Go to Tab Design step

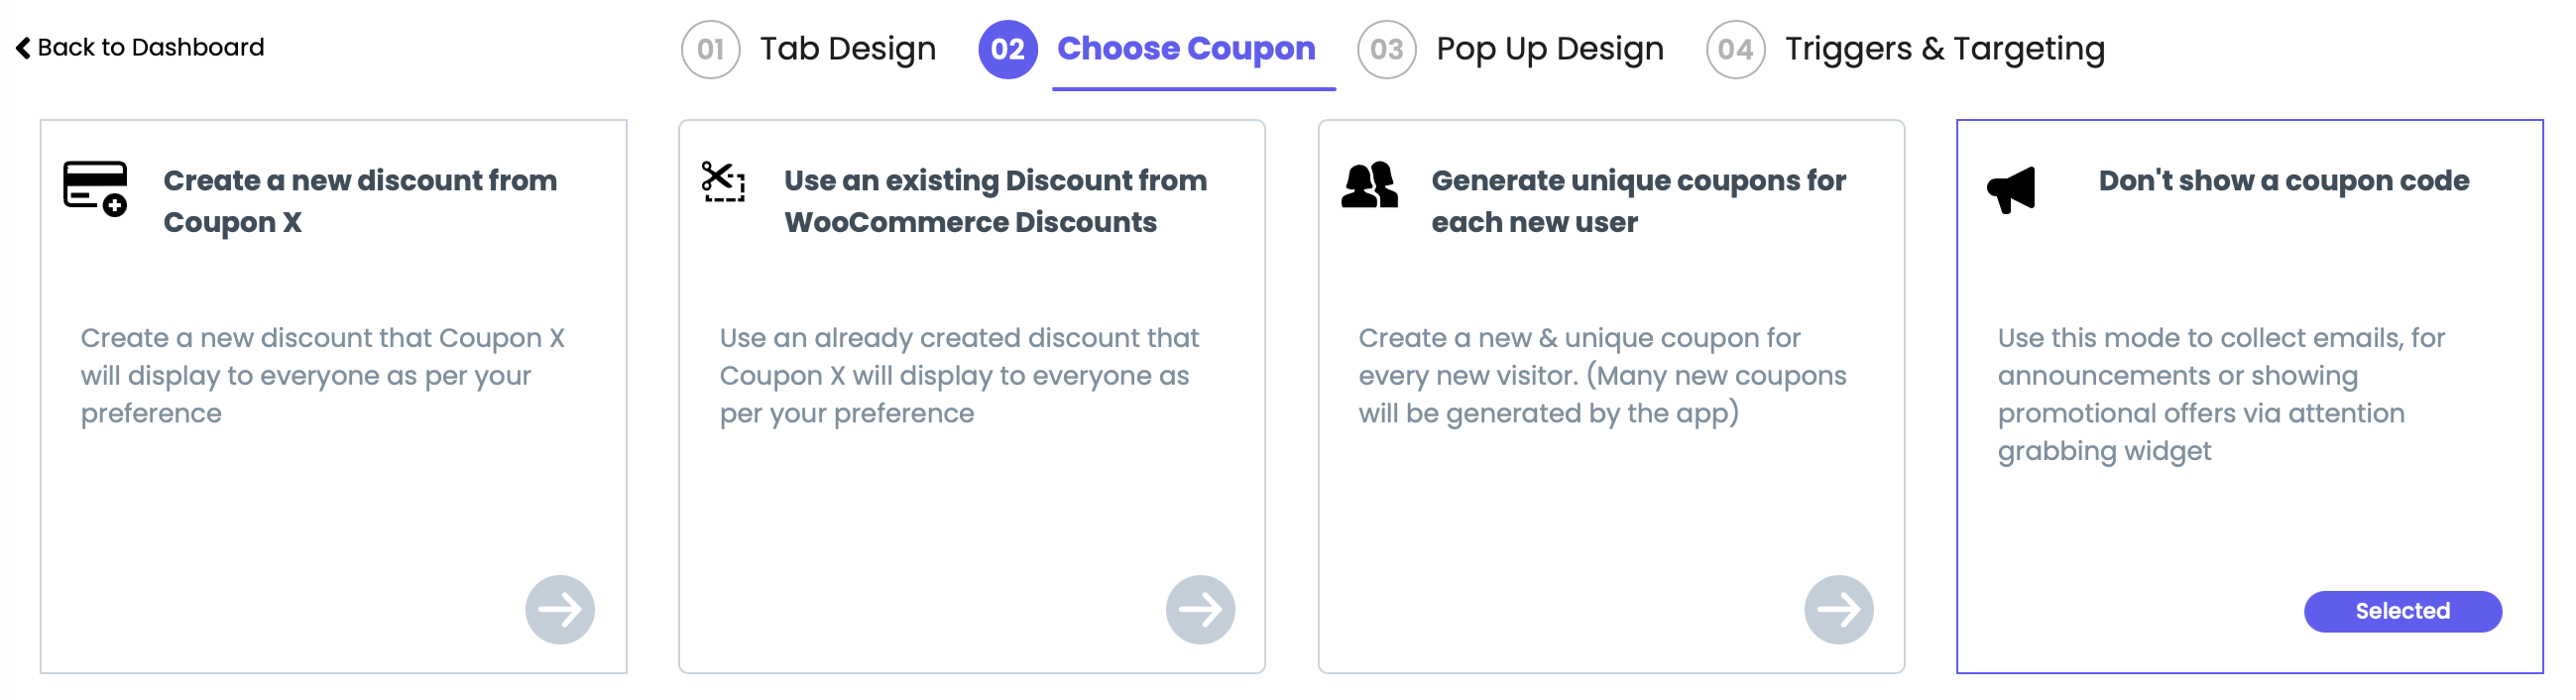847,48
